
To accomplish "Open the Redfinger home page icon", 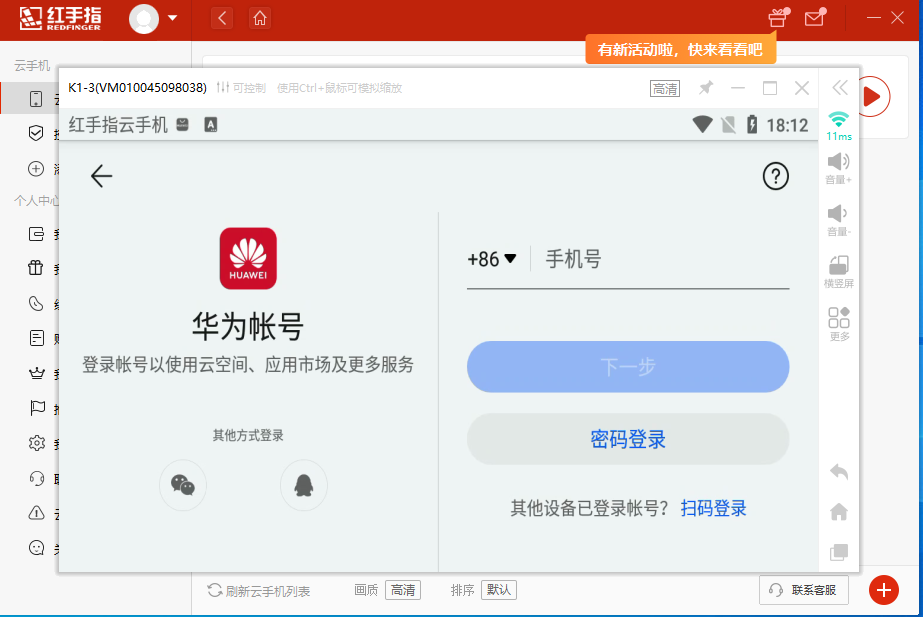I will click(x=260, y=19).
